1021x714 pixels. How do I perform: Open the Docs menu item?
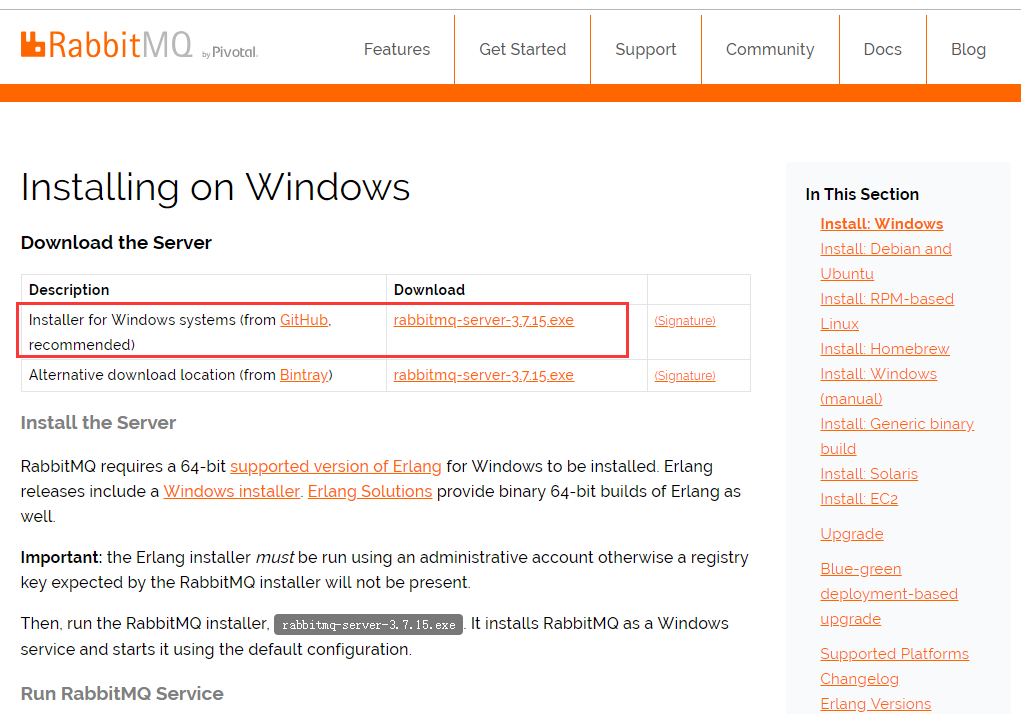click(x=882, y=49)
